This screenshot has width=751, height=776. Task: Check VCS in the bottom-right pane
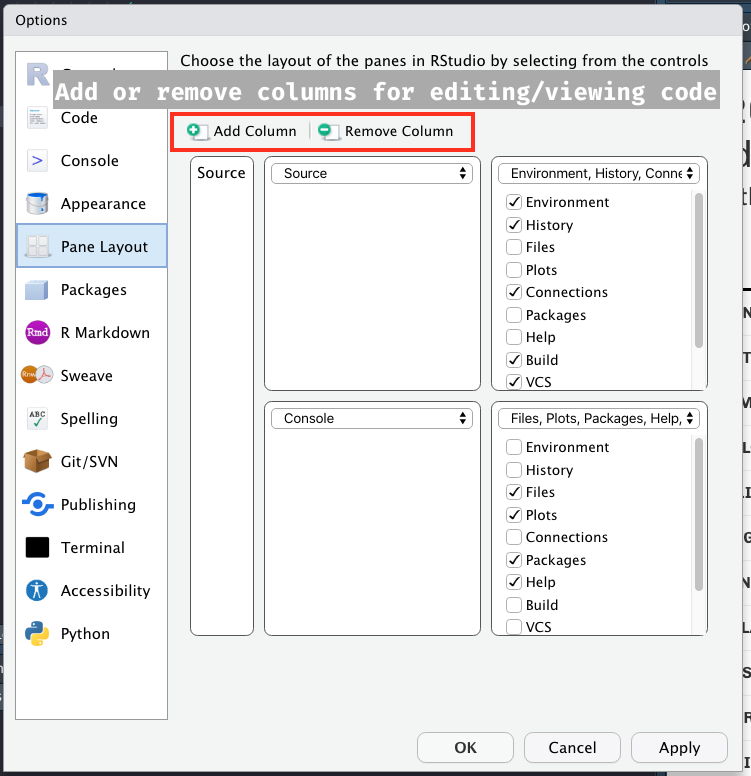pos(514,627)
